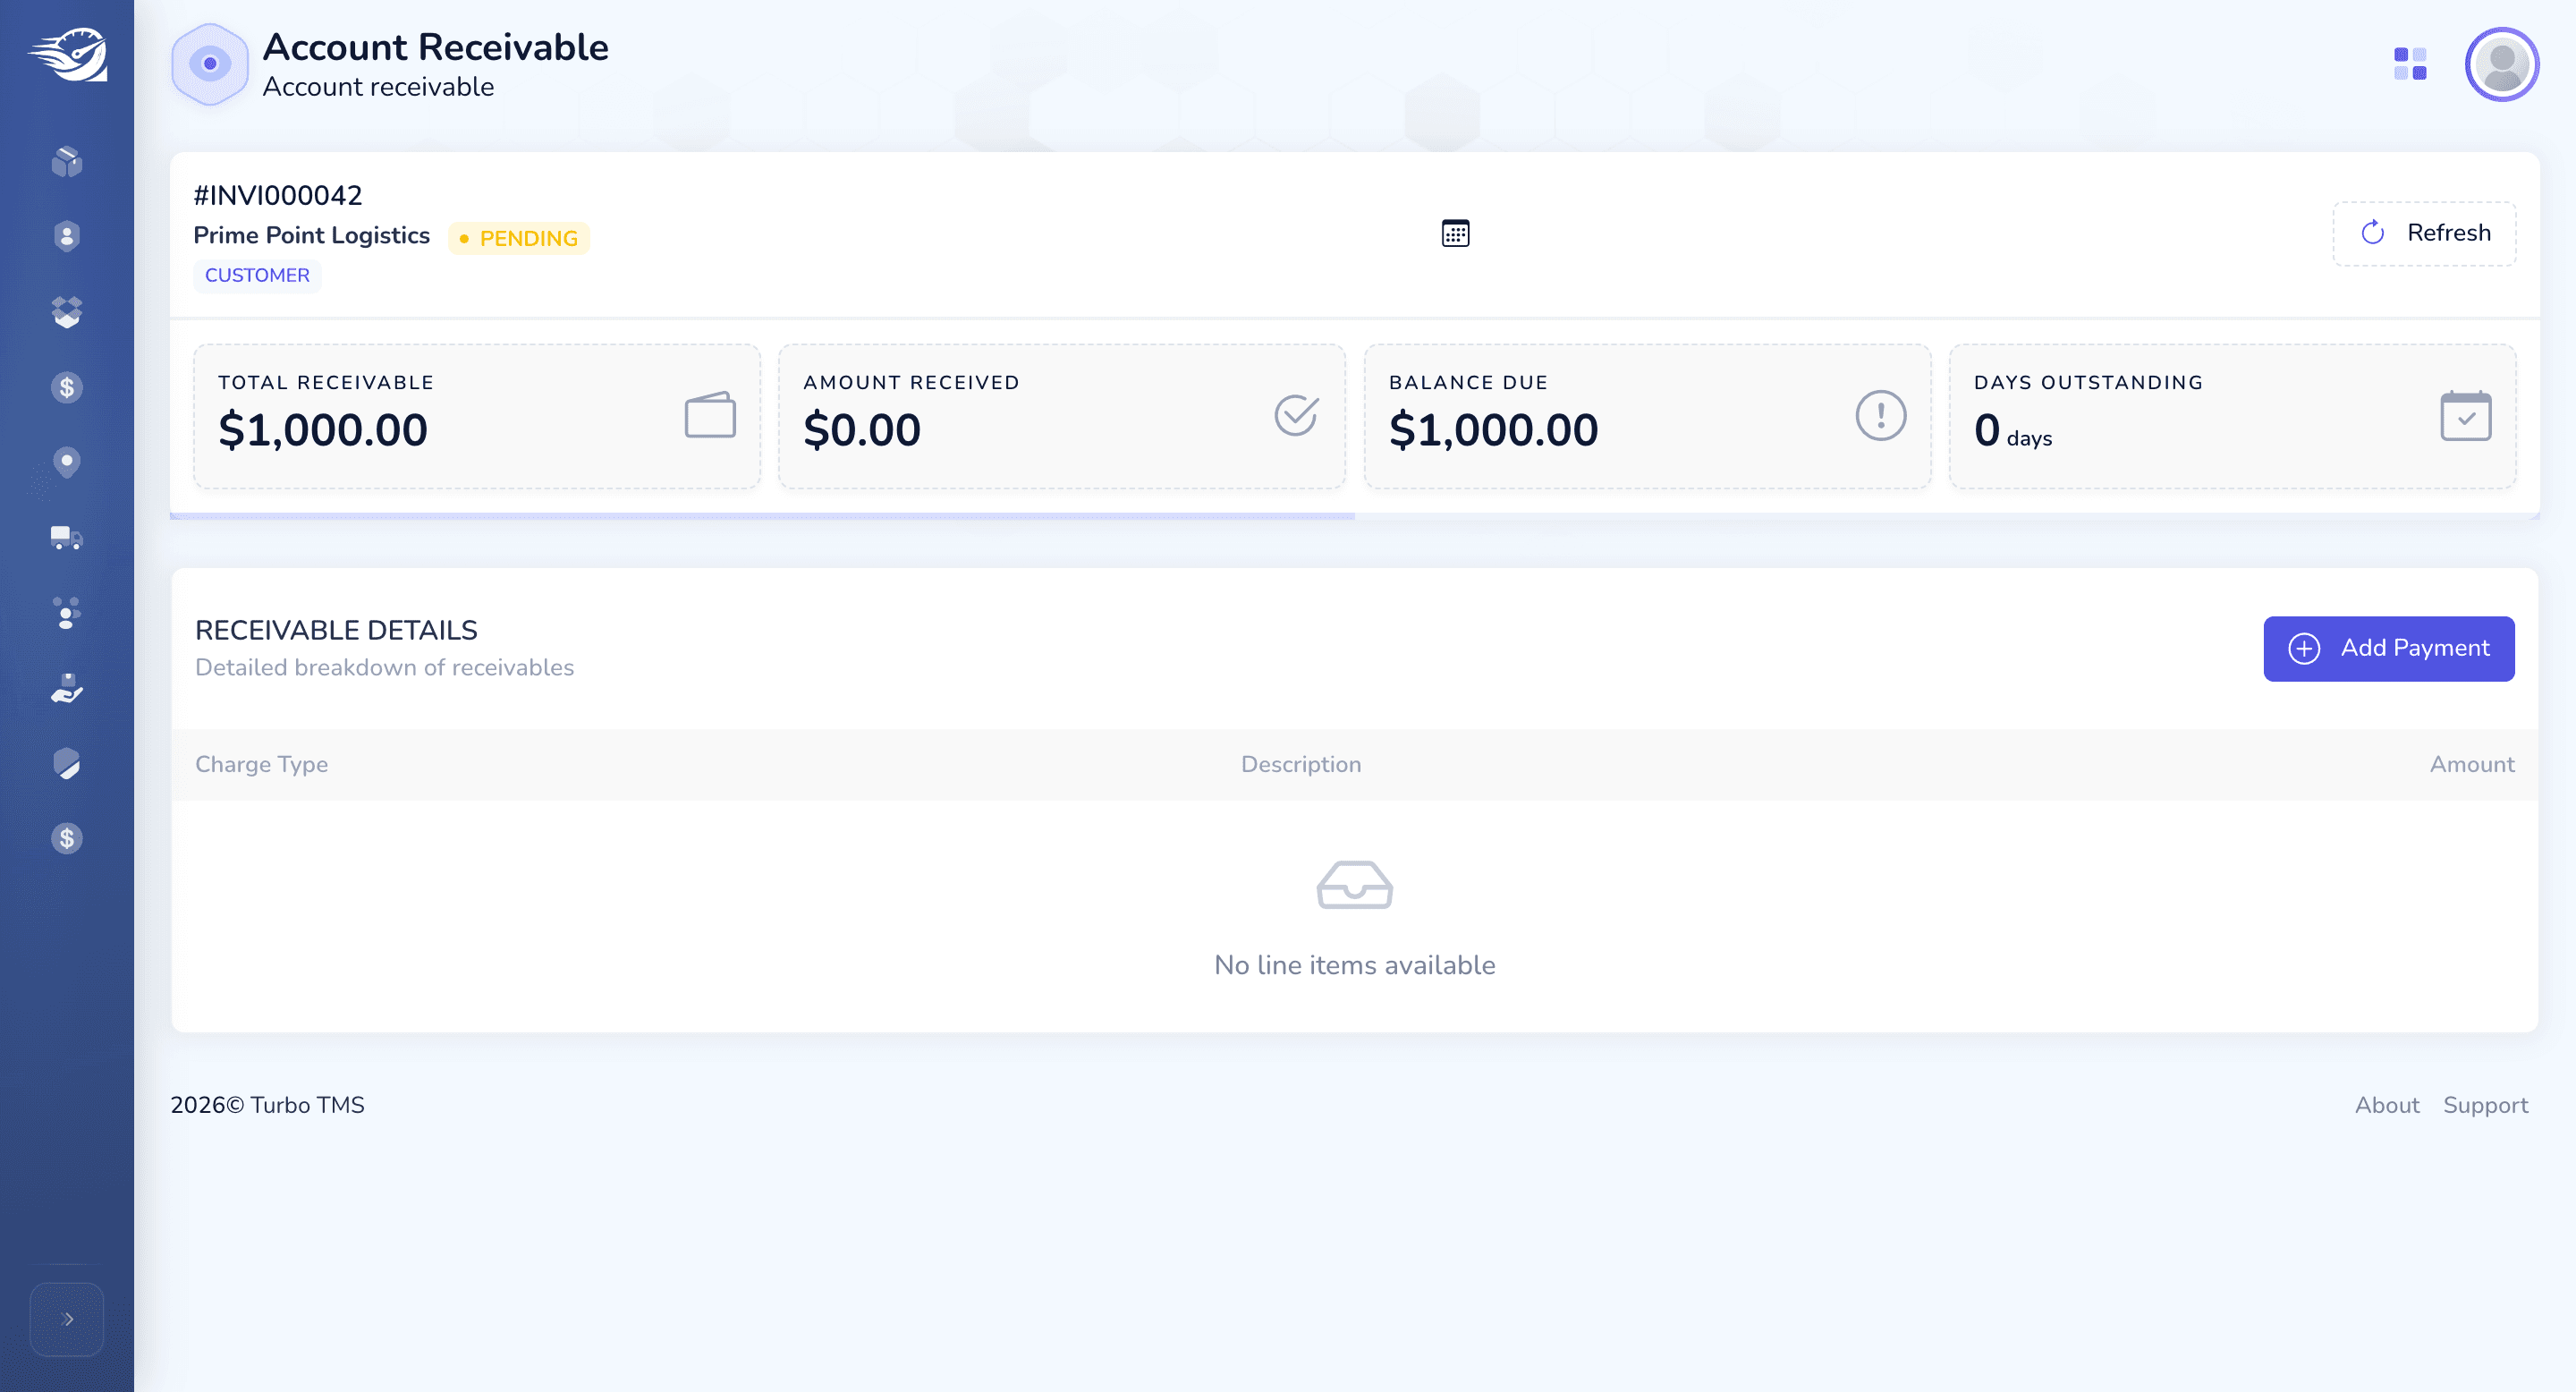Image resolution: width=2576 pixels, height=1392 pixels.
Task: Click the wallet icon in Total Receivable card
Action: [710, 415]
